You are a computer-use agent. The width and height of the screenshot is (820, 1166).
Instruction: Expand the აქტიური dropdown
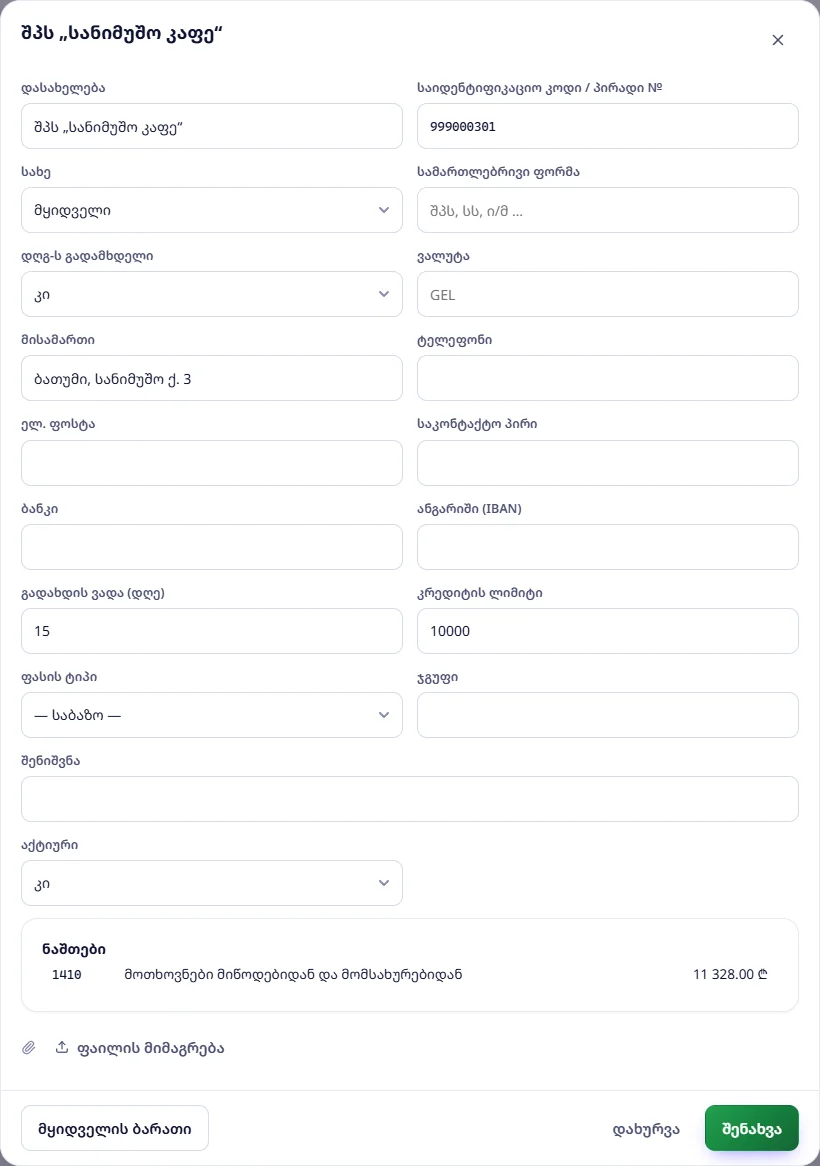click(212, 883)
